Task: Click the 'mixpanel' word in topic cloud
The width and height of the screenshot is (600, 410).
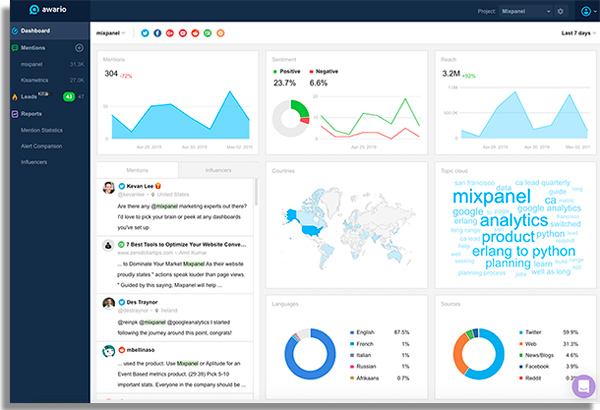Action: pyautogui.click(x=491, y=197)
